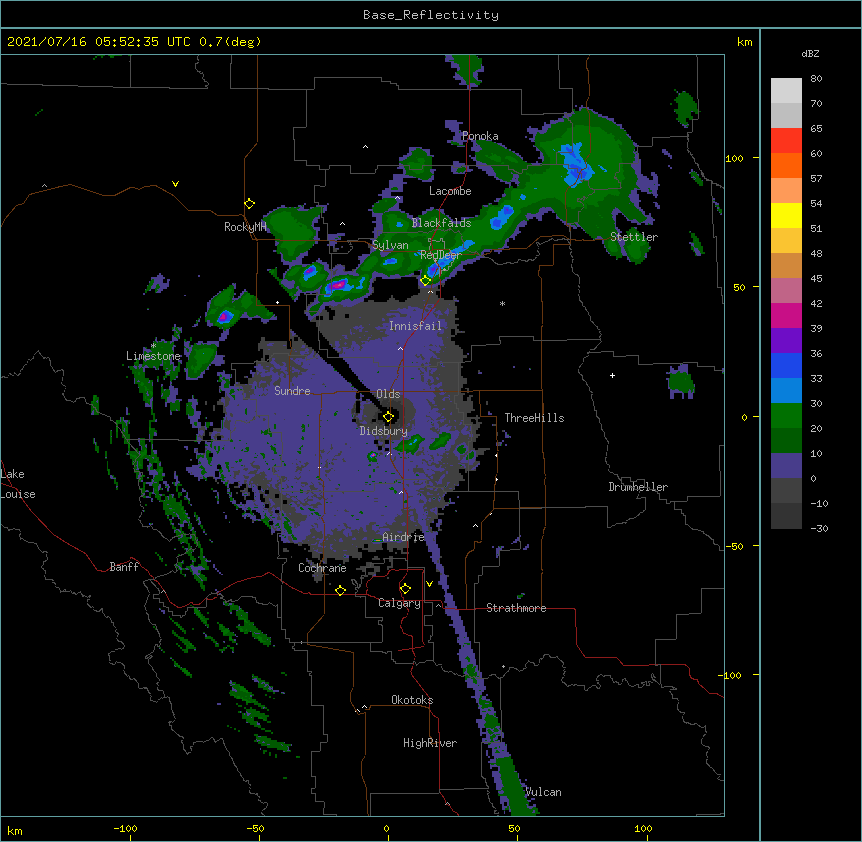Click the HighRiver town label
The image size is (862, 842).
(x=430, y=743)
